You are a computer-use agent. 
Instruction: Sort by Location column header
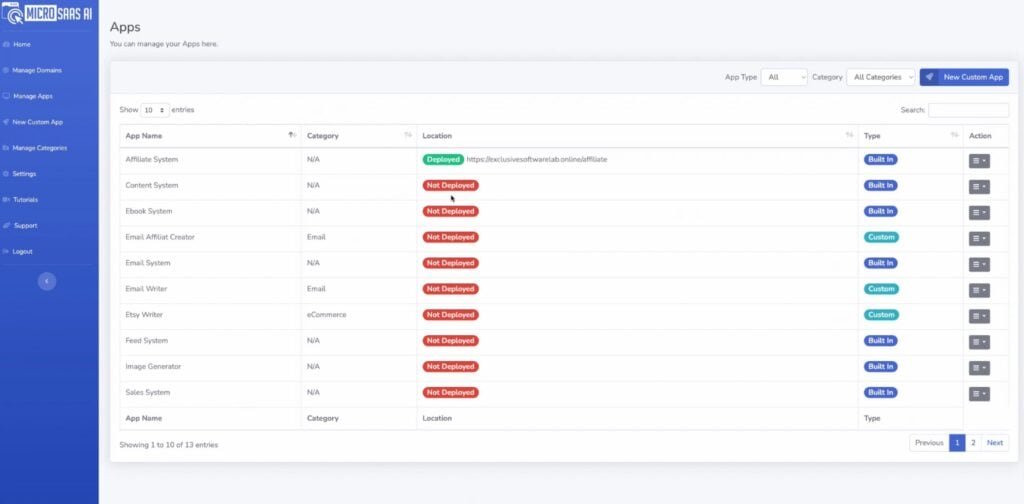pos(637,136)
